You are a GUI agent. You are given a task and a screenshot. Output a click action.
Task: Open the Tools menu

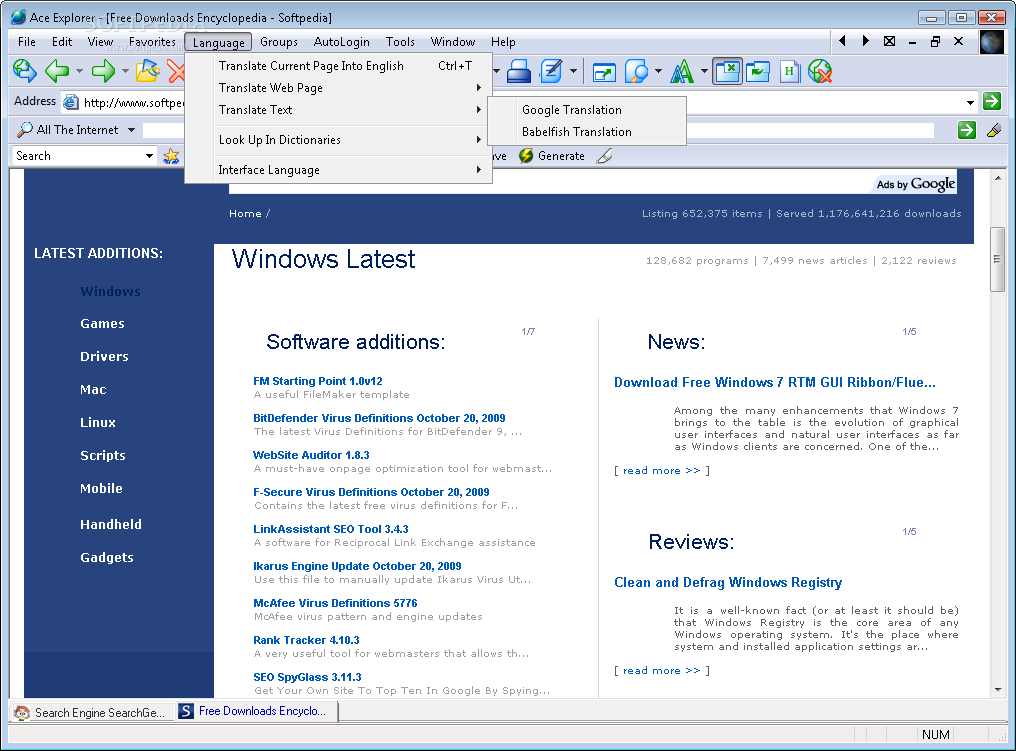click(400, 41)
